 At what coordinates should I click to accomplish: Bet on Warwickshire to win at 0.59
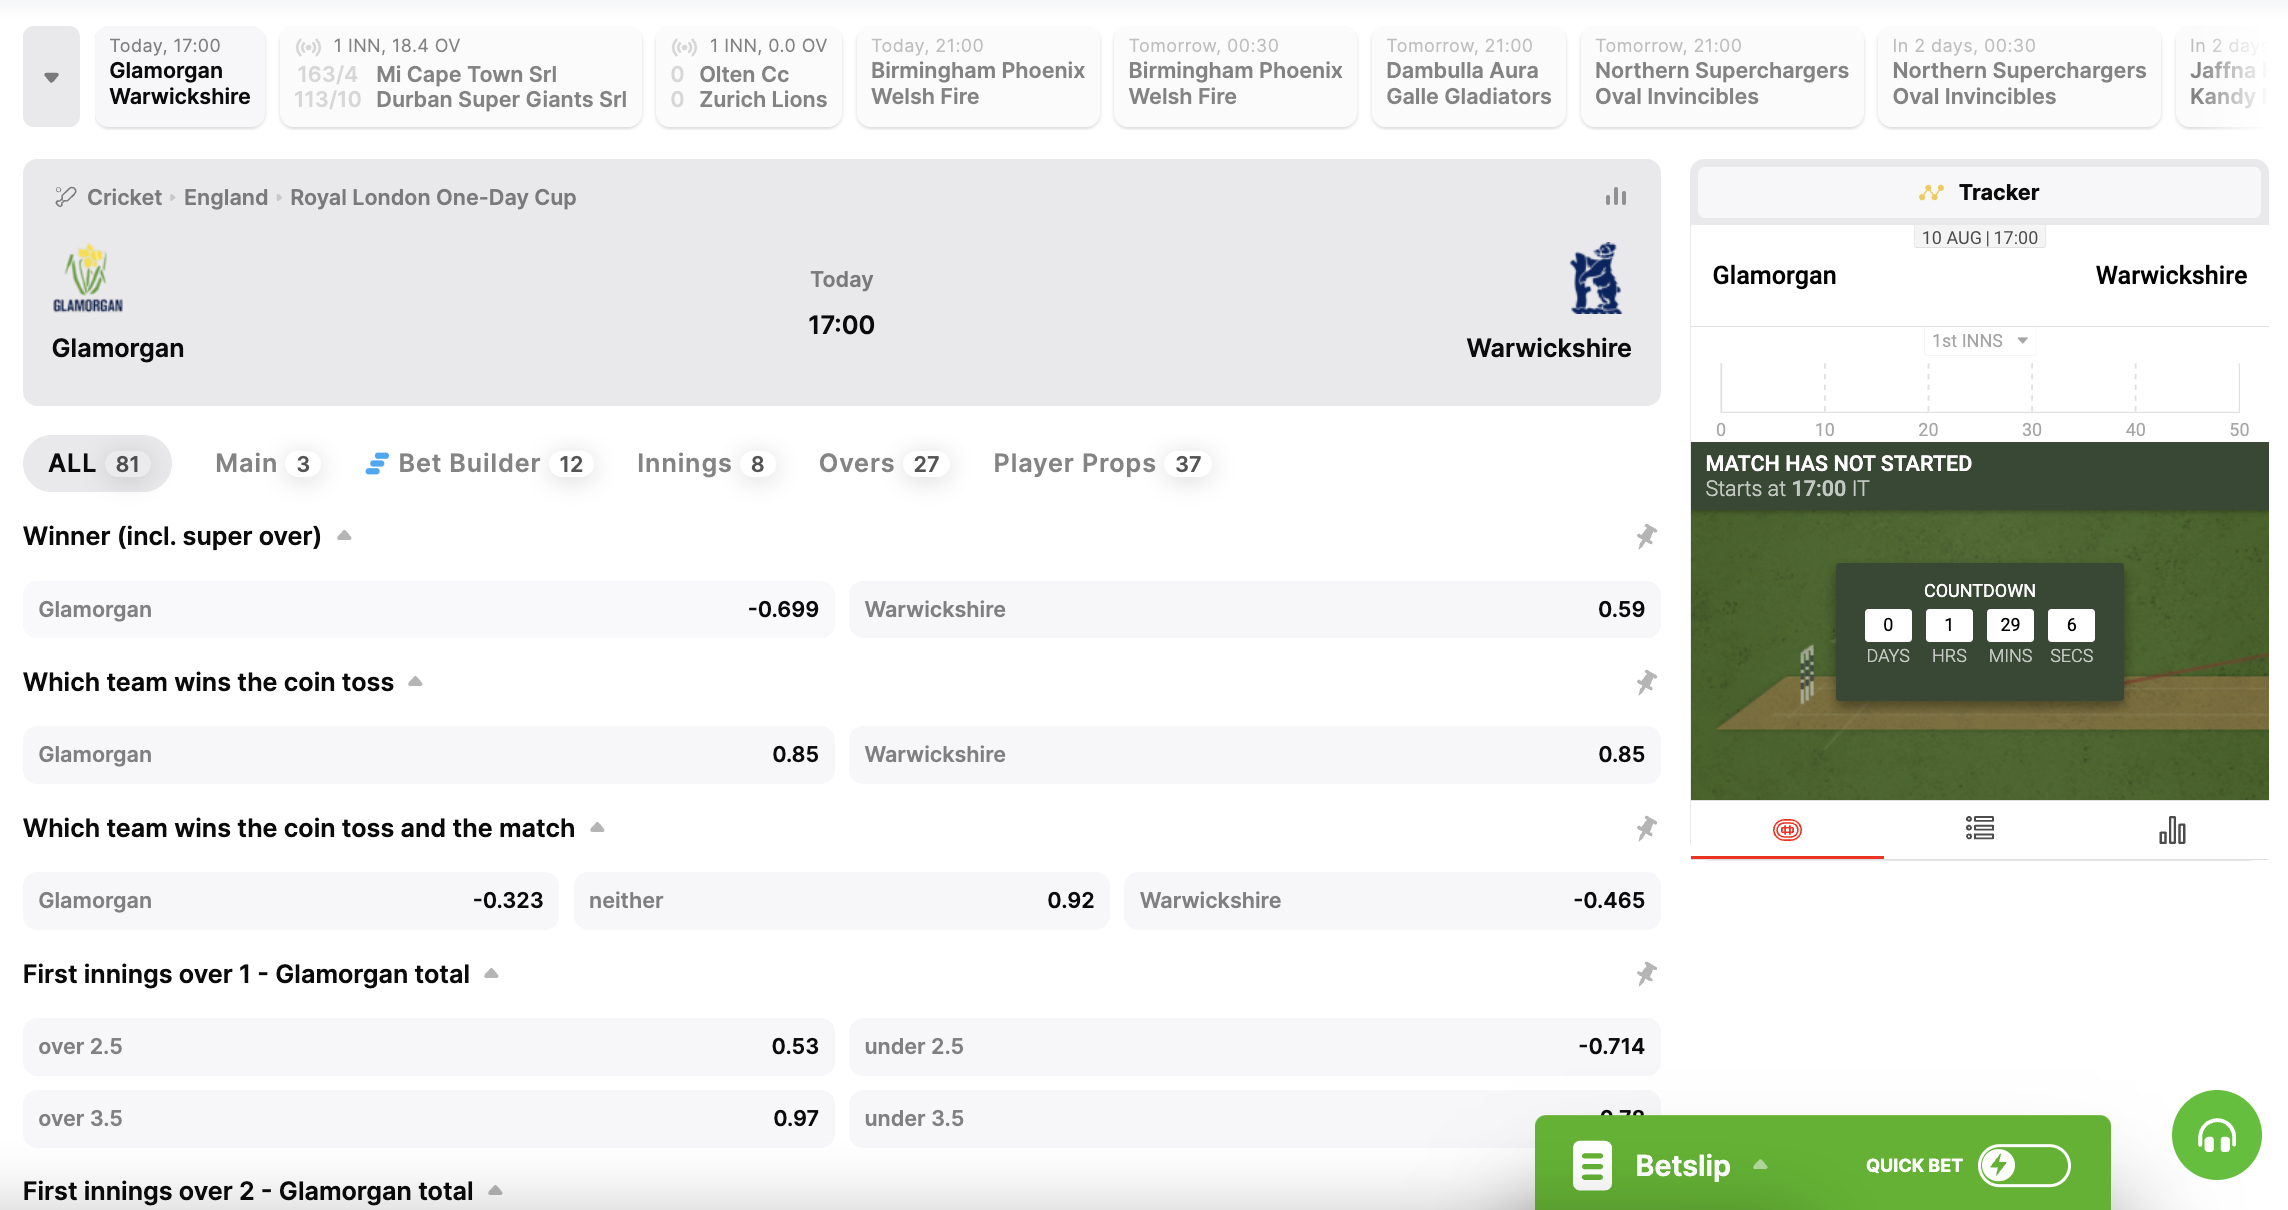pos(1255,610)
